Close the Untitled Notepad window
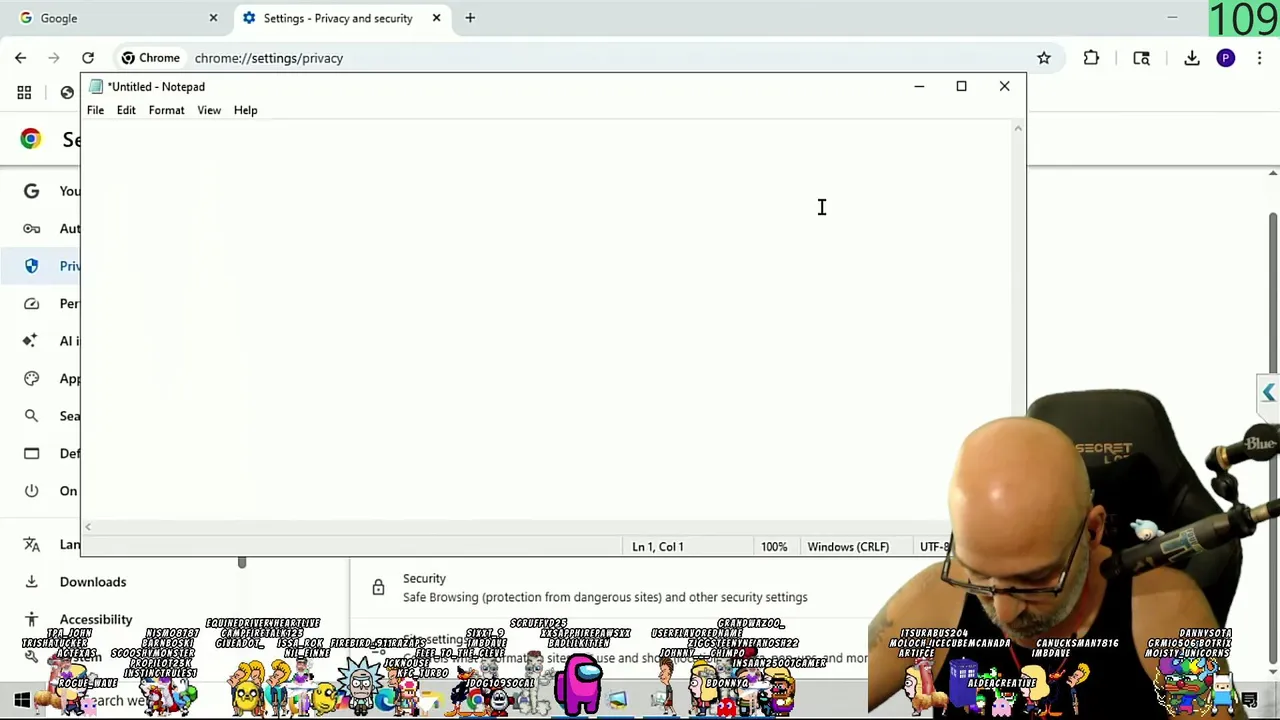 coord(1004,86)
